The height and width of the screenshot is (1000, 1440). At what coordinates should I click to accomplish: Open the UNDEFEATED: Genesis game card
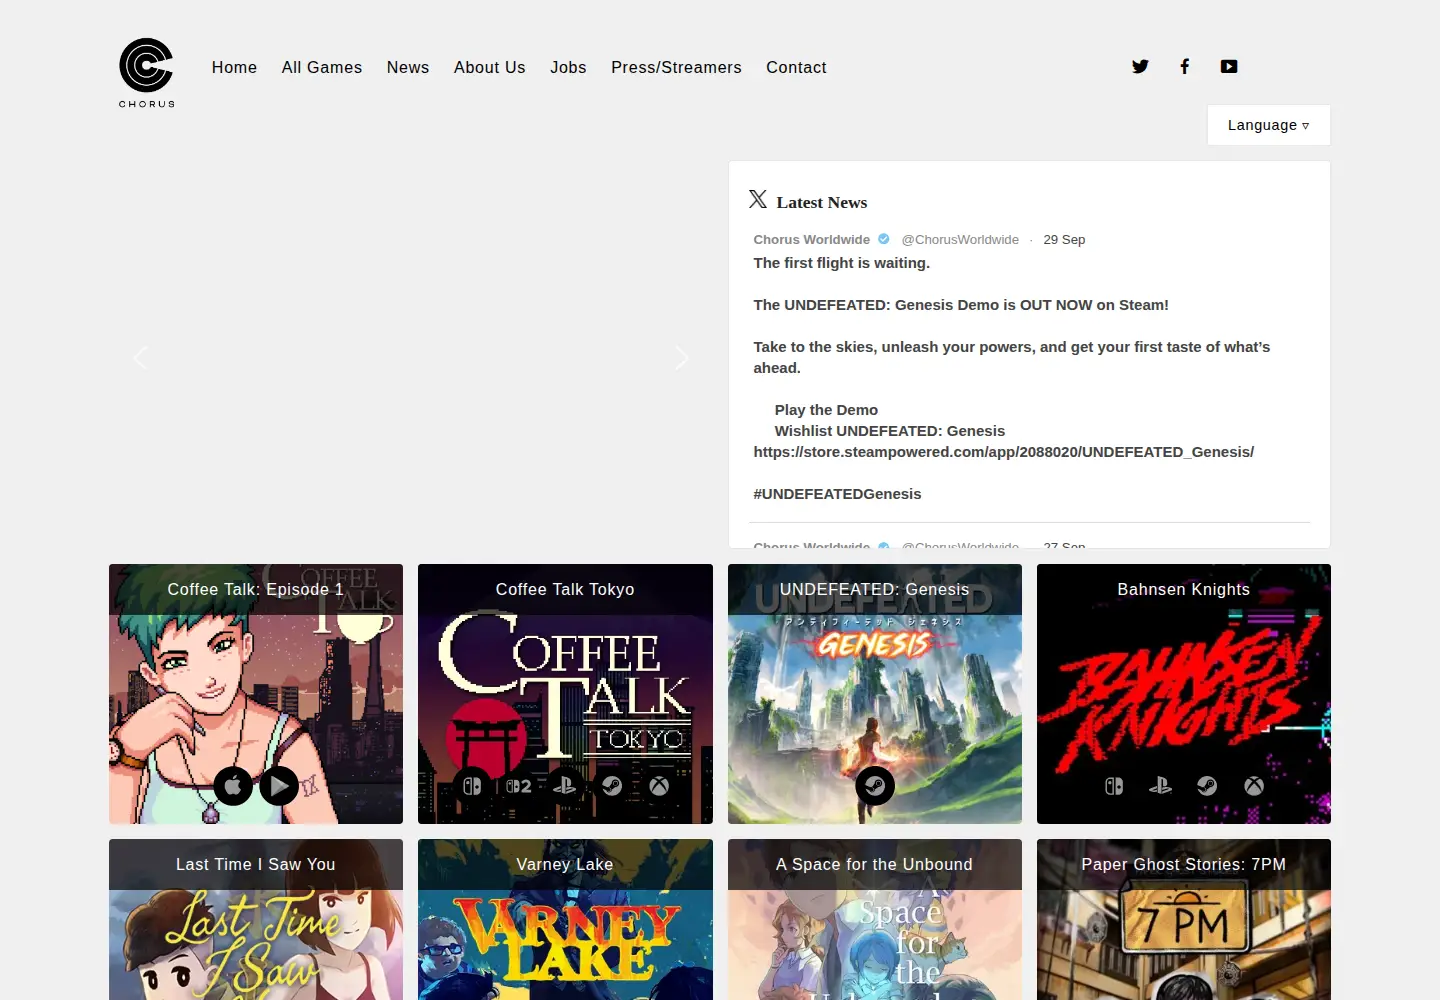(875, 694)
